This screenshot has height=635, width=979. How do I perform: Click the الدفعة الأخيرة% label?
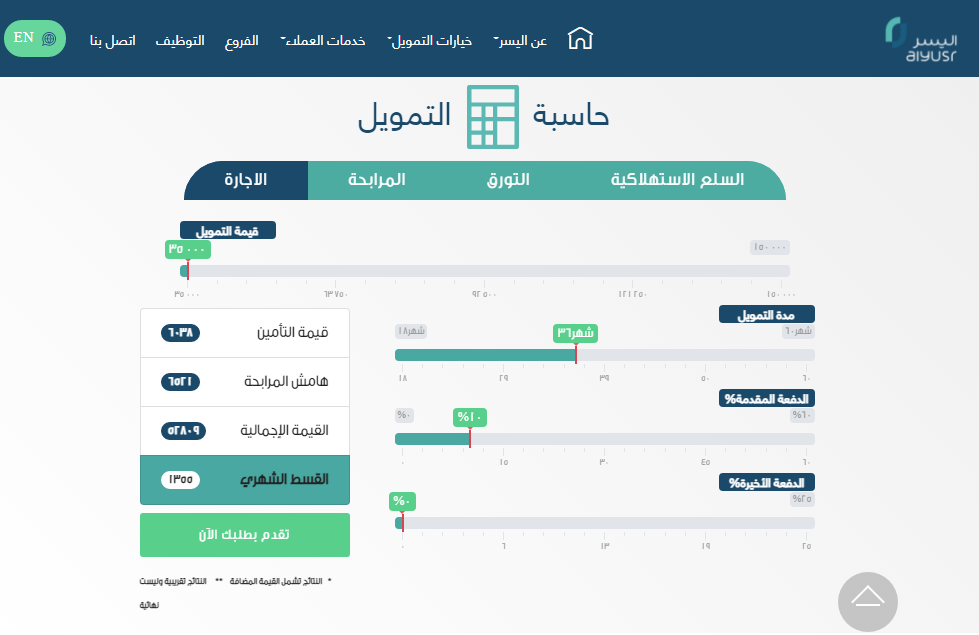pyautogui.click(x=767, y=483)
